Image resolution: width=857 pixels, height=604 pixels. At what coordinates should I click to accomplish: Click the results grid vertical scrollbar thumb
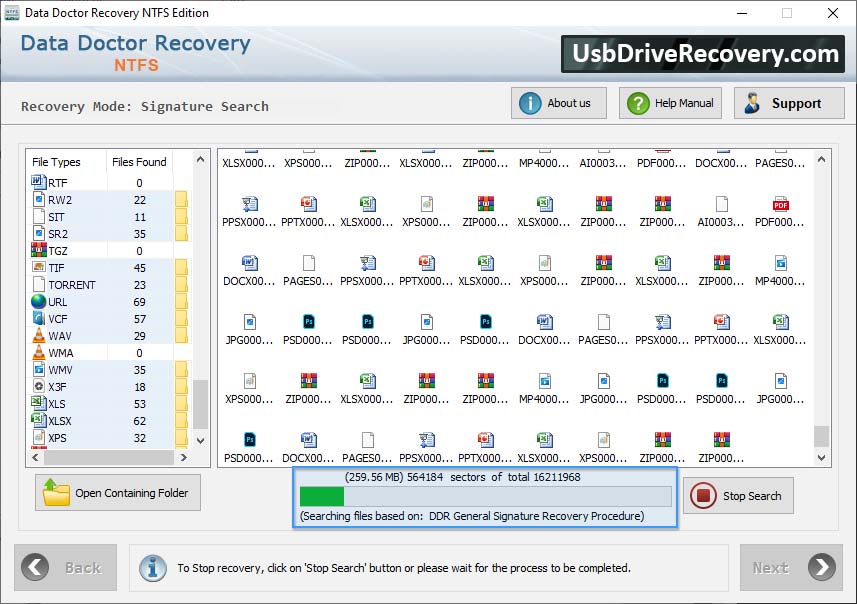coord(821,436)
